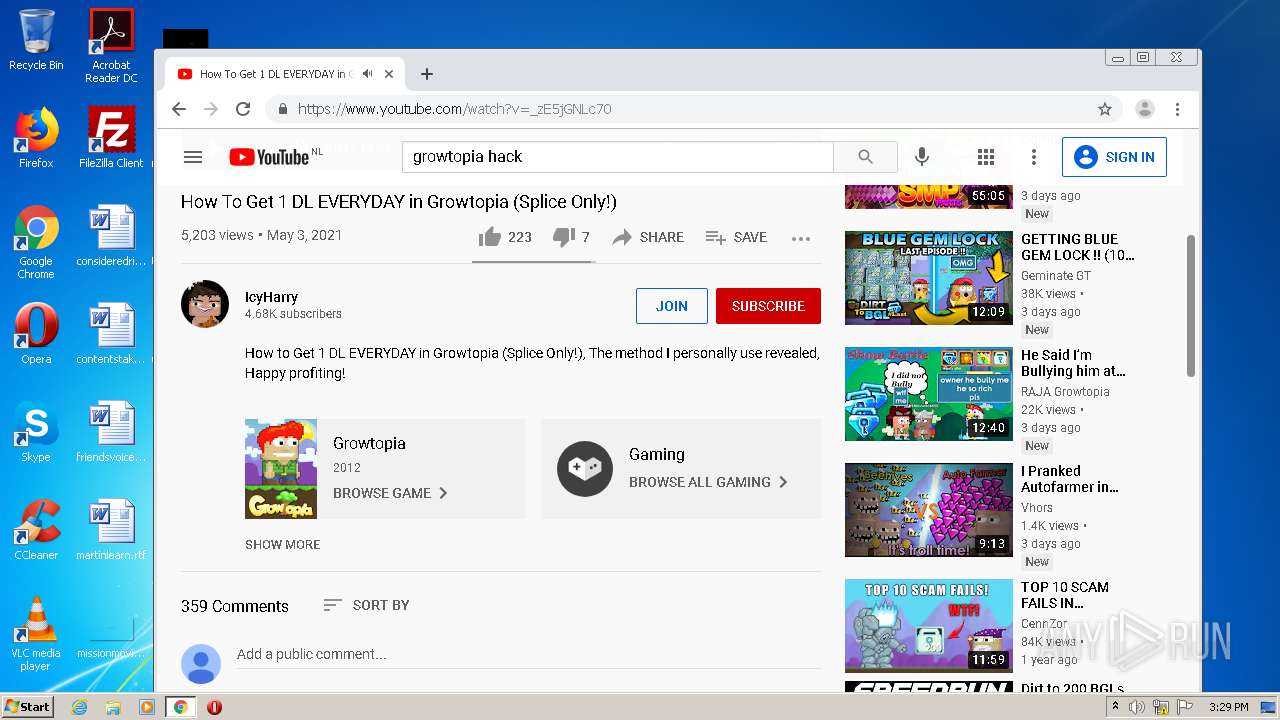Screen dimensions: 1280x720
Task: Open the He Said I'm Bullying him video title
Action: [1073, 363]
